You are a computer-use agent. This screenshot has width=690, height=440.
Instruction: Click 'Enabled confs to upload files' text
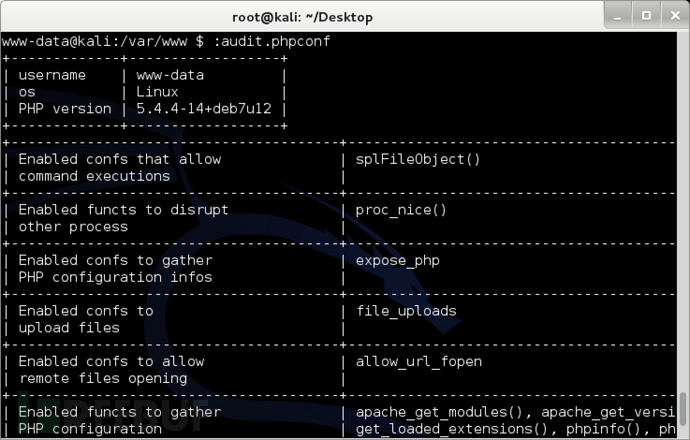click(86, 319)
